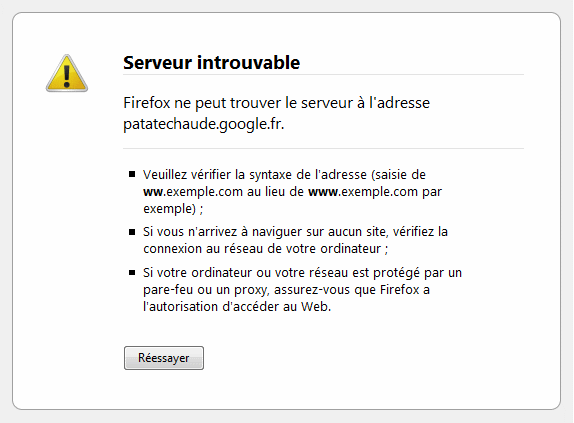Screen dimensions: 574x423
Task: Click the square bullet before Si vous n'arrivez
Action: [x=132, y=232]
